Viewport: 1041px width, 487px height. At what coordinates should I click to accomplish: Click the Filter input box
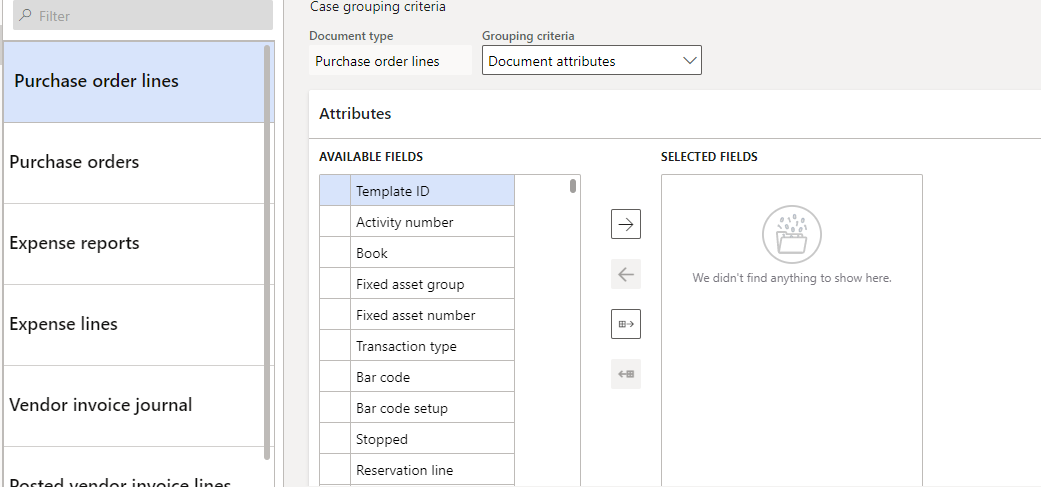click(x=143, y=15)
